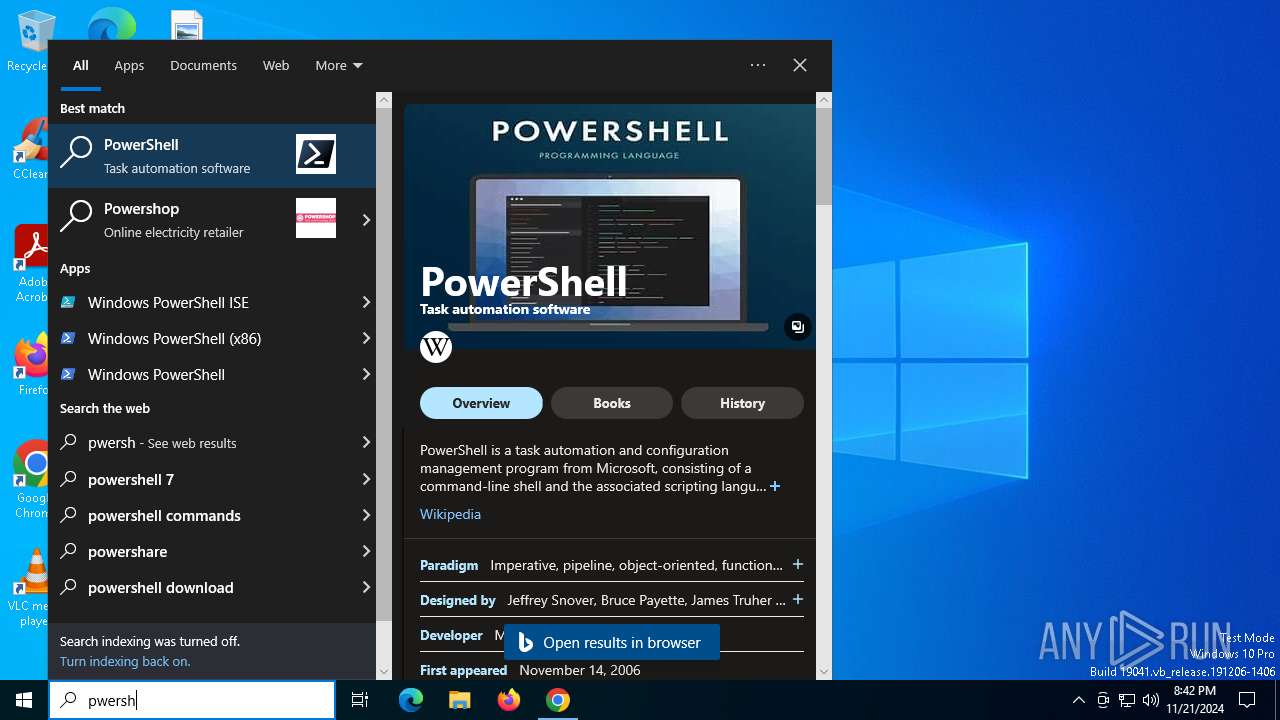Open the notification center icon
This screenshot has width=1280, height=720.
point(1247,700)
